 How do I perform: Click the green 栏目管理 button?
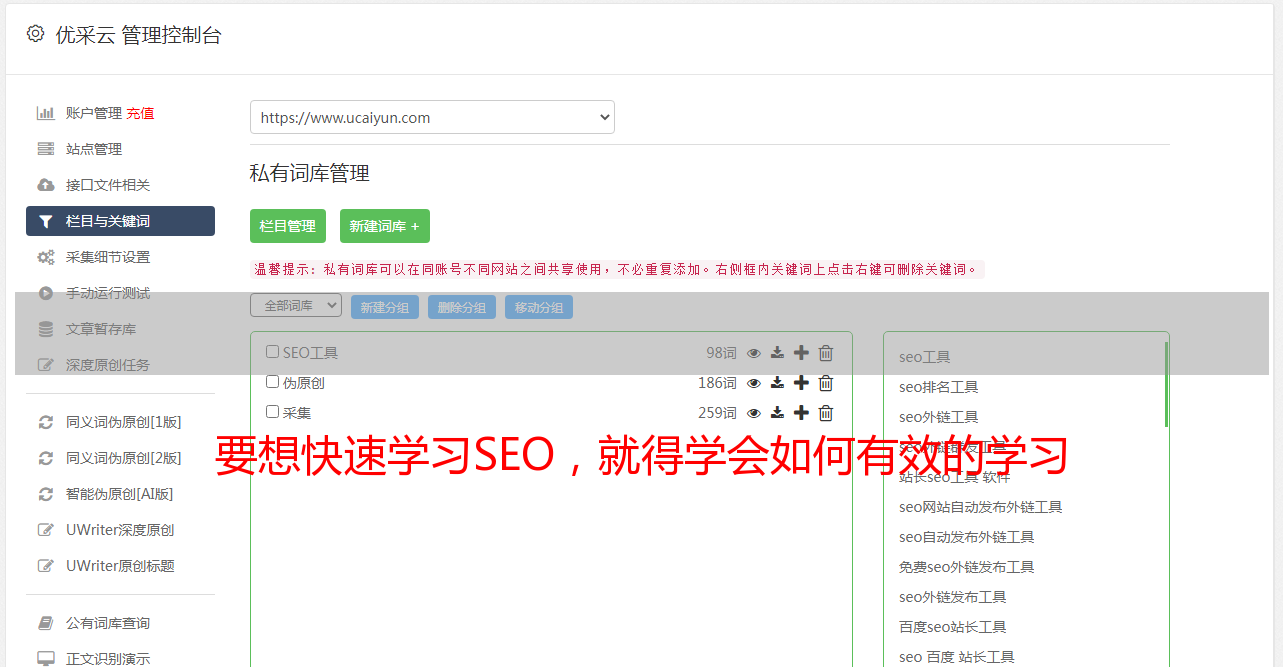288,226
